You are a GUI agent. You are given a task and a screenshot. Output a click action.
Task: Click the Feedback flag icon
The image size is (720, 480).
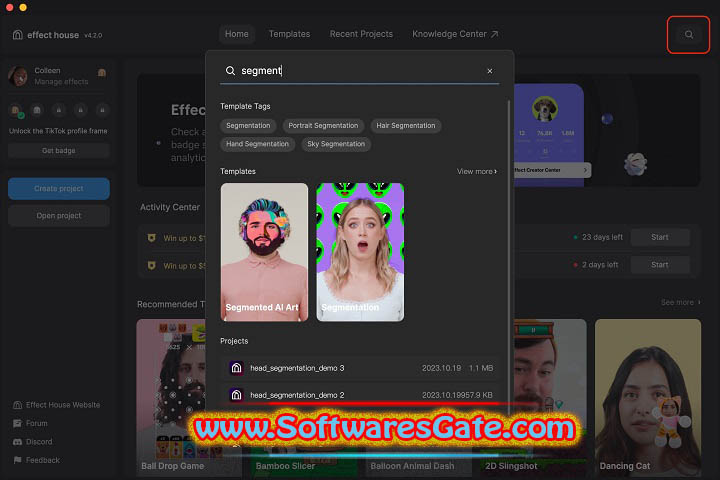pyautogui.click(x=17, y=460)
